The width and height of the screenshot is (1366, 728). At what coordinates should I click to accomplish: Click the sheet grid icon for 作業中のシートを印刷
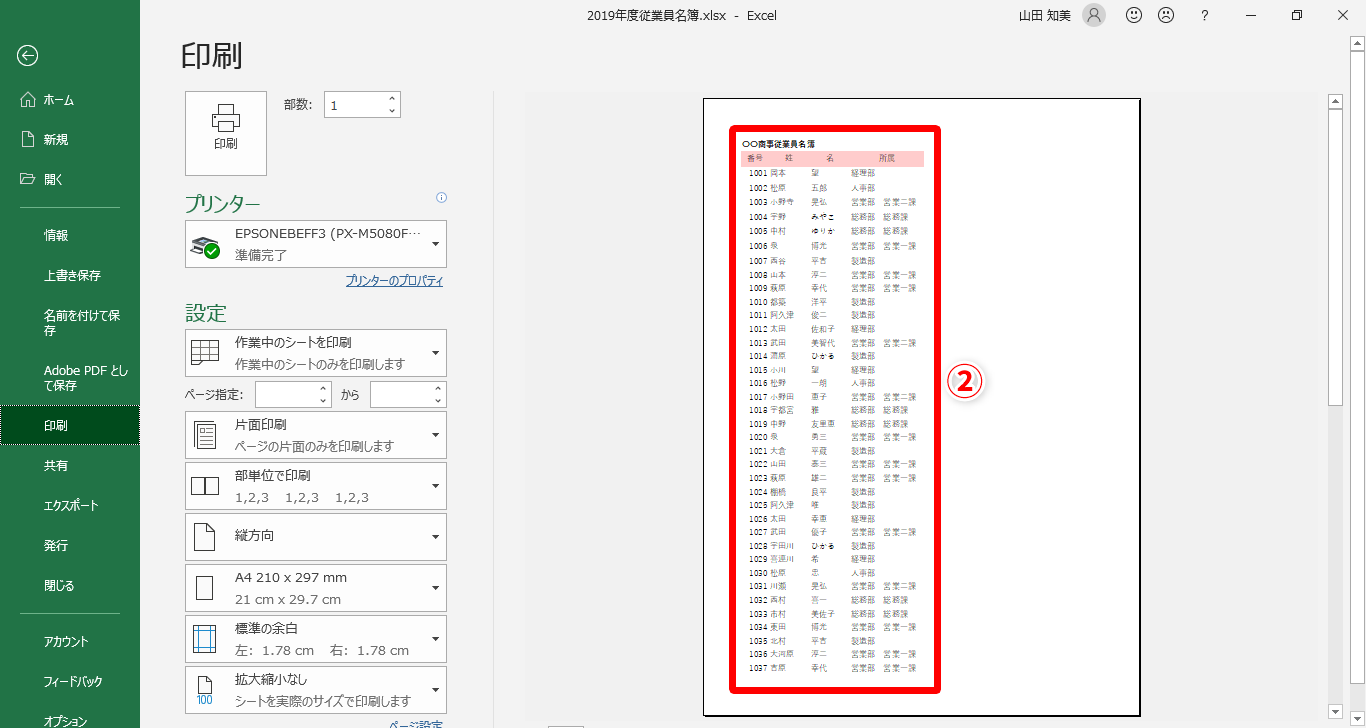(x=205, y=351)
